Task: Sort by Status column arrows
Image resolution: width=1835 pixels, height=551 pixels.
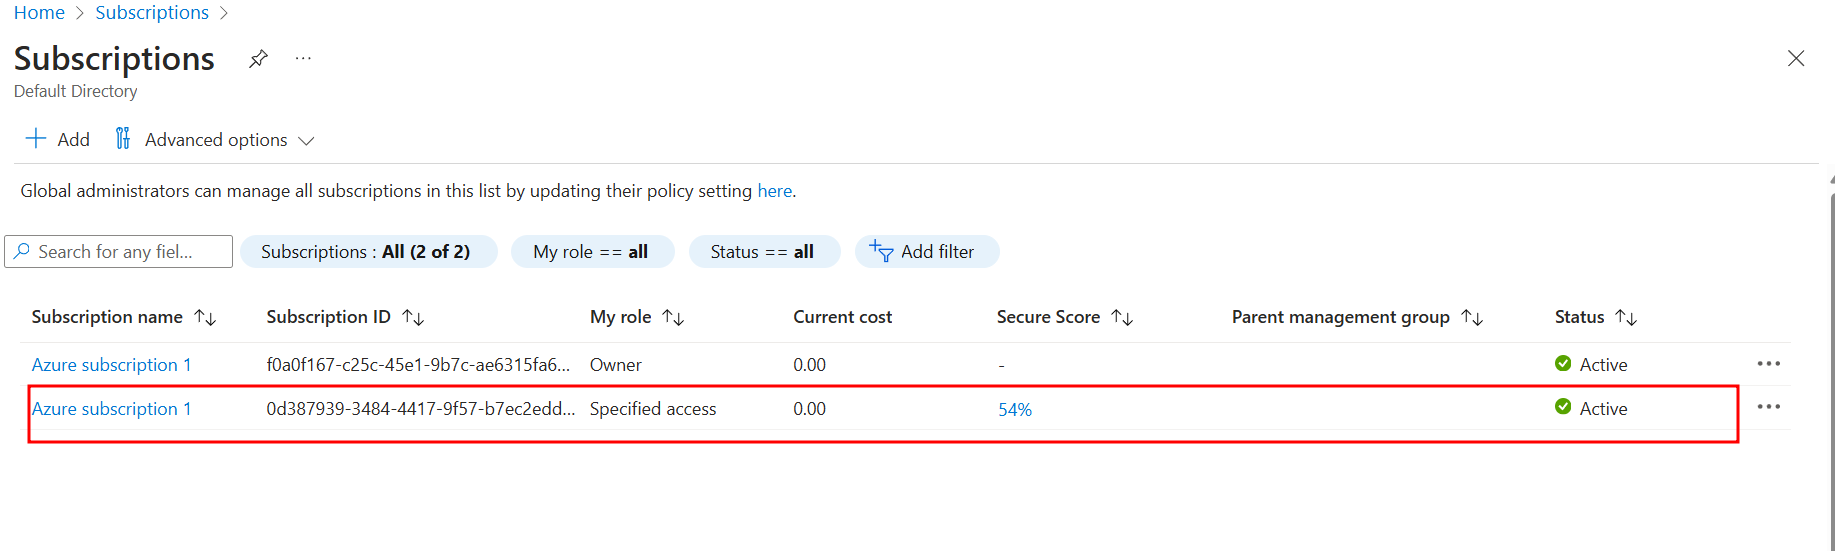Action: (1626, 318)
